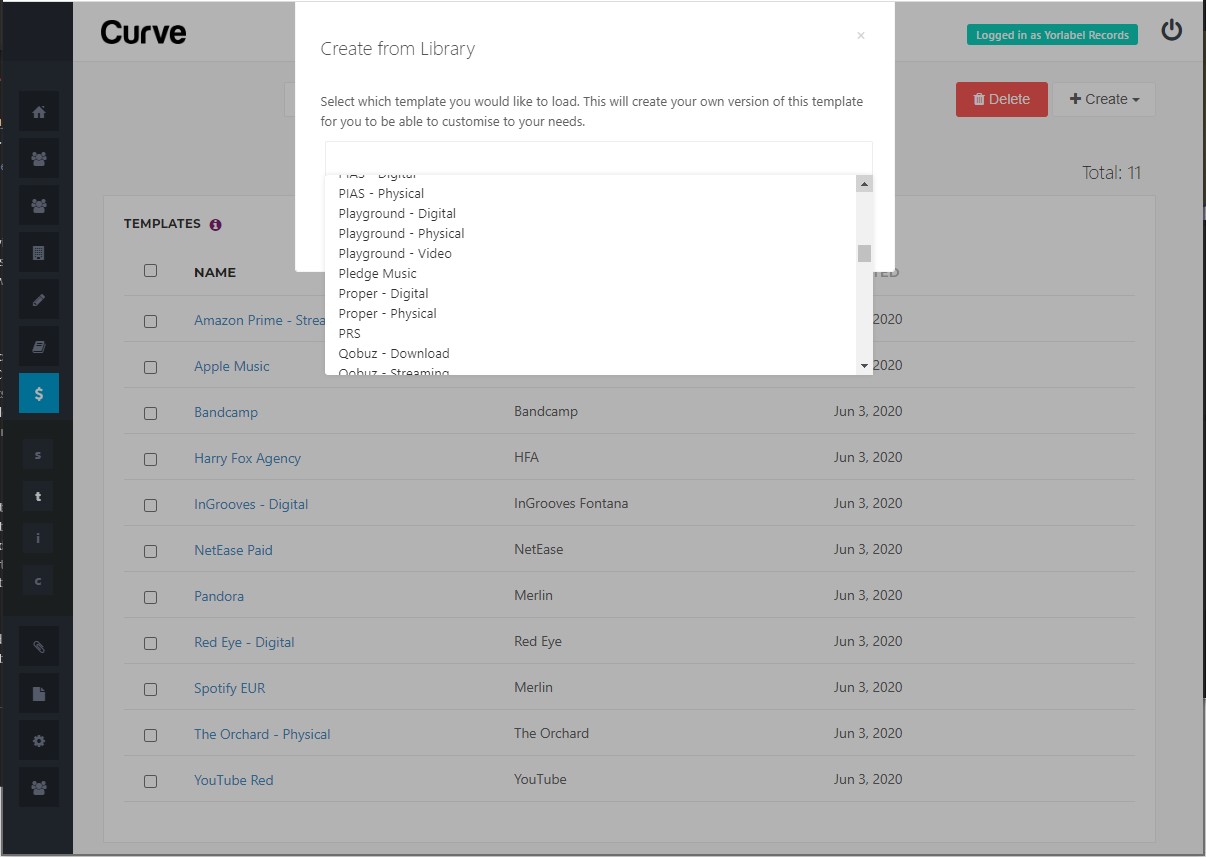Screen dimensions: 1206x857
Task: Go to the Home sidebar icon
Action: [39, 112]
